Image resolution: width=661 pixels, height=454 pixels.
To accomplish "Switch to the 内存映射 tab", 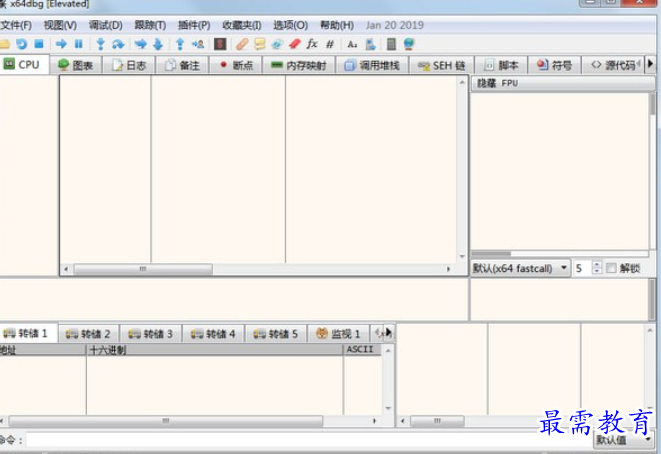I will tap(299, 65).
